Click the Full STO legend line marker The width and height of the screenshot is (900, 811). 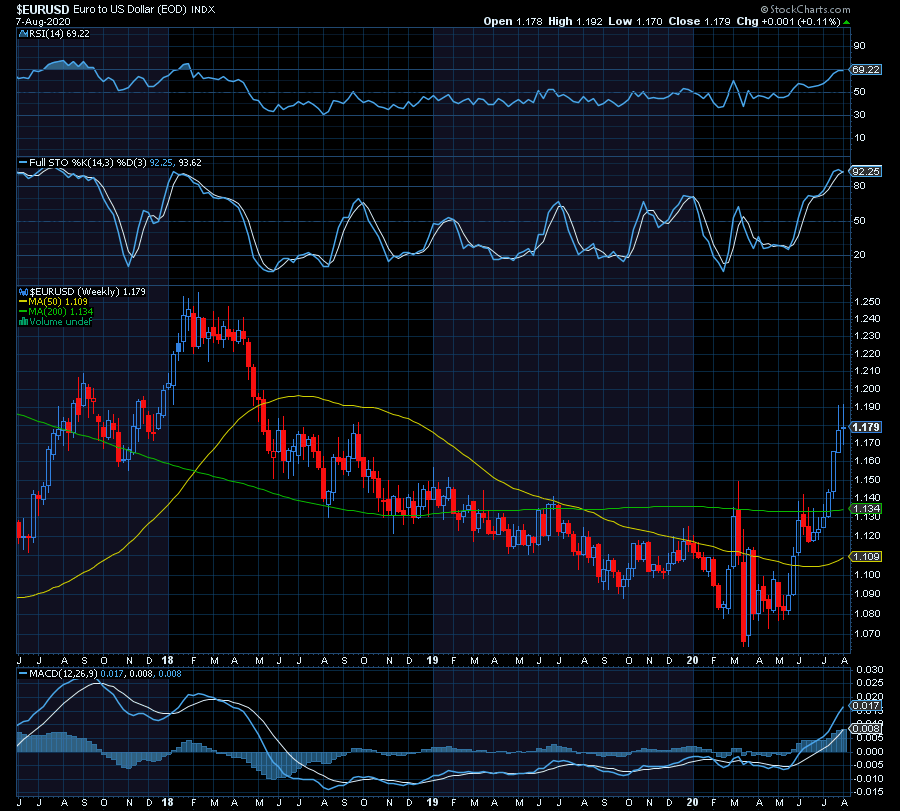(x=24, y=162)
